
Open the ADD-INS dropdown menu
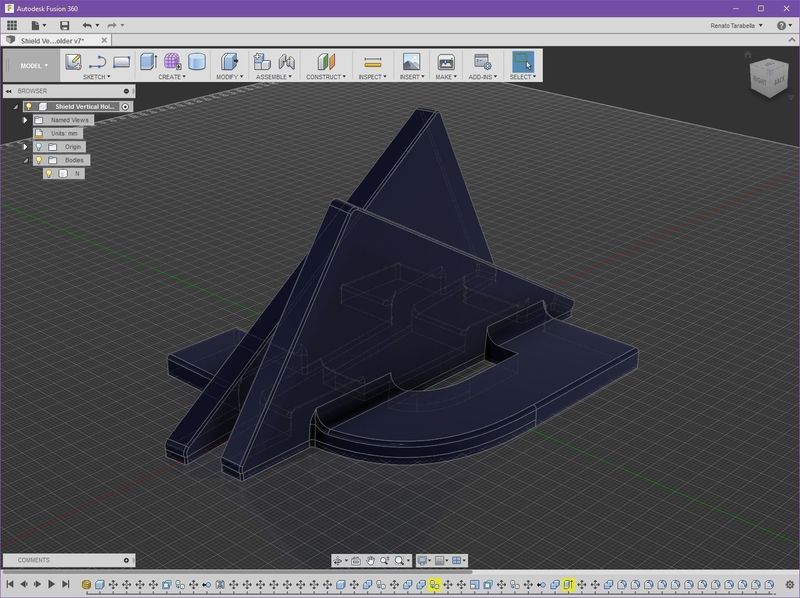pos(483,77)
